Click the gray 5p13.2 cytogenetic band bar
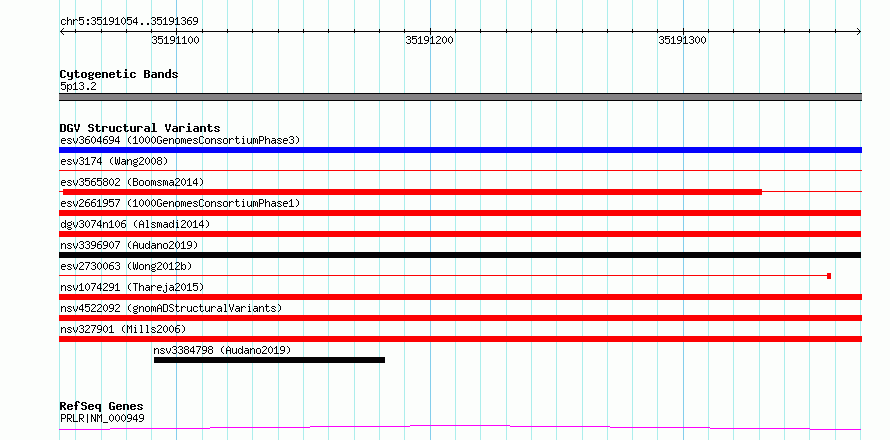Viewport: 890px width, 440px height. pyautogui.click(x=460, y=97)
